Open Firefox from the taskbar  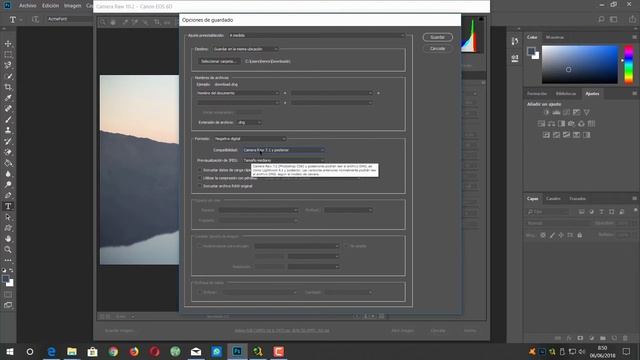[x=134, y=351]
